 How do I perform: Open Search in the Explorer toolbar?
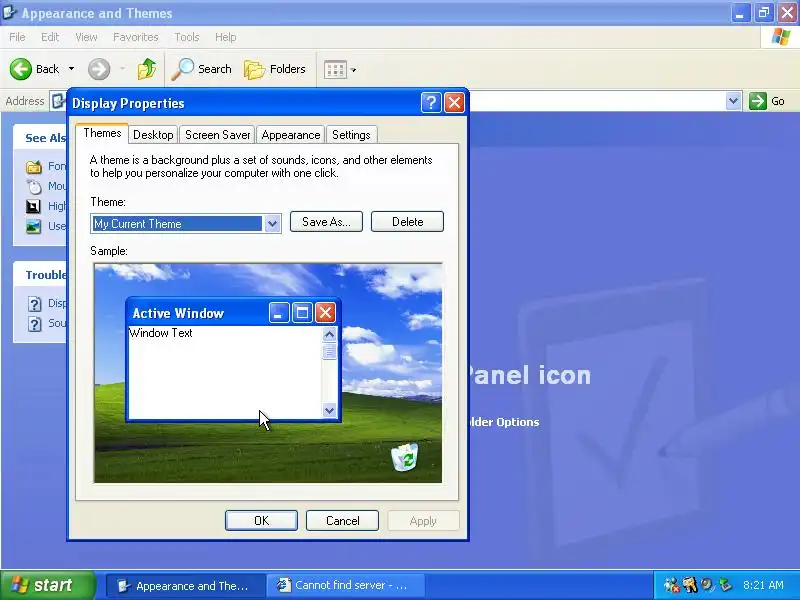[202, 69]
